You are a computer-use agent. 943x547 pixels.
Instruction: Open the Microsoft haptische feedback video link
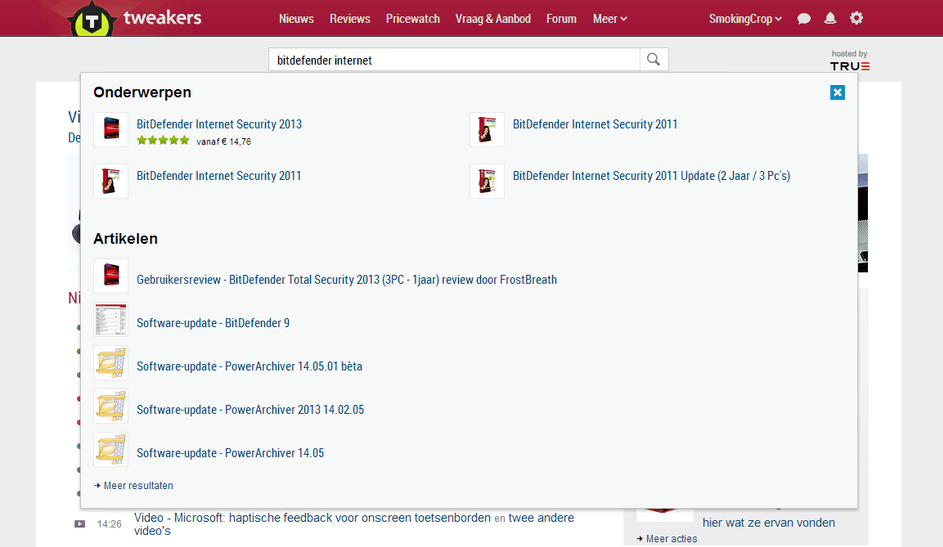pos(312,518)
